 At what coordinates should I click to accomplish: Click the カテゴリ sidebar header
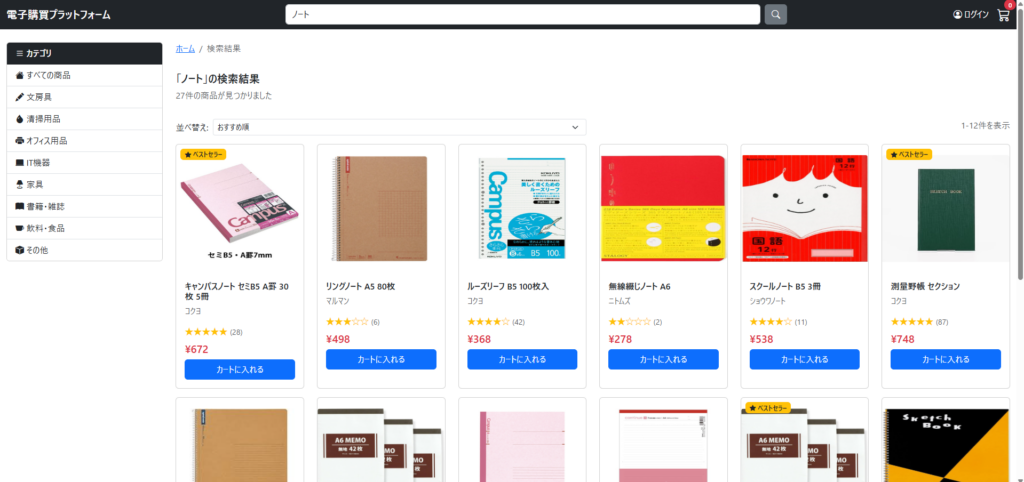pos(84,53)
